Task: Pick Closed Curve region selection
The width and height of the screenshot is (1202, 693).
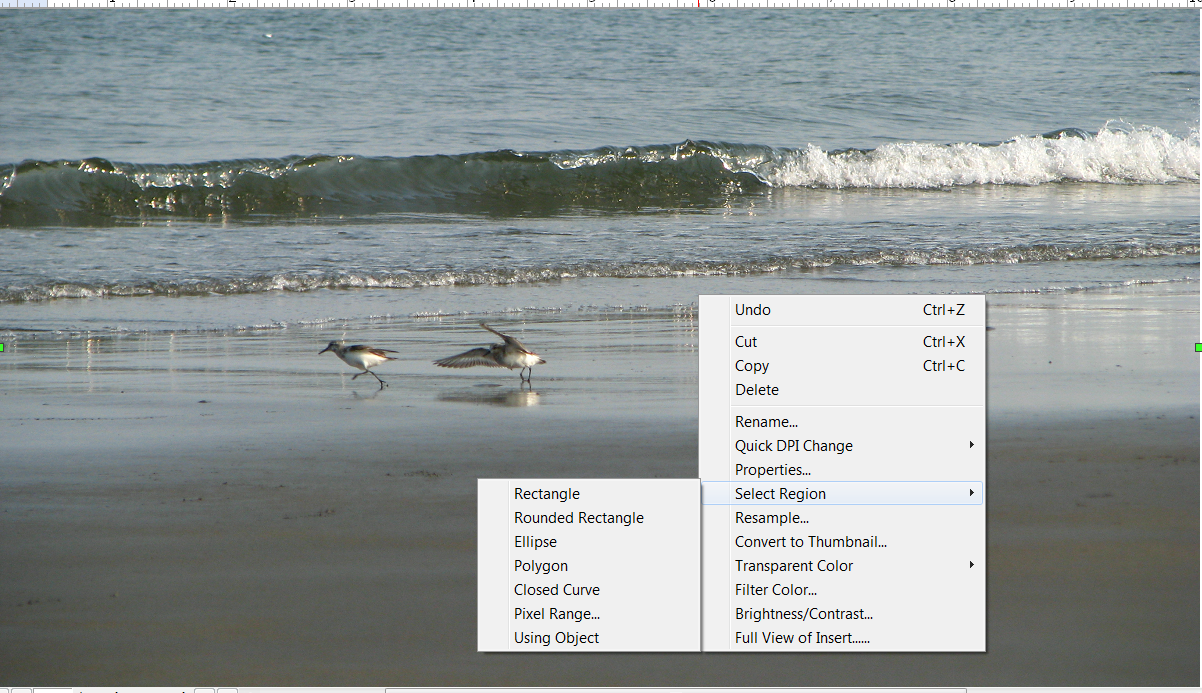Action: pos(589,590)
